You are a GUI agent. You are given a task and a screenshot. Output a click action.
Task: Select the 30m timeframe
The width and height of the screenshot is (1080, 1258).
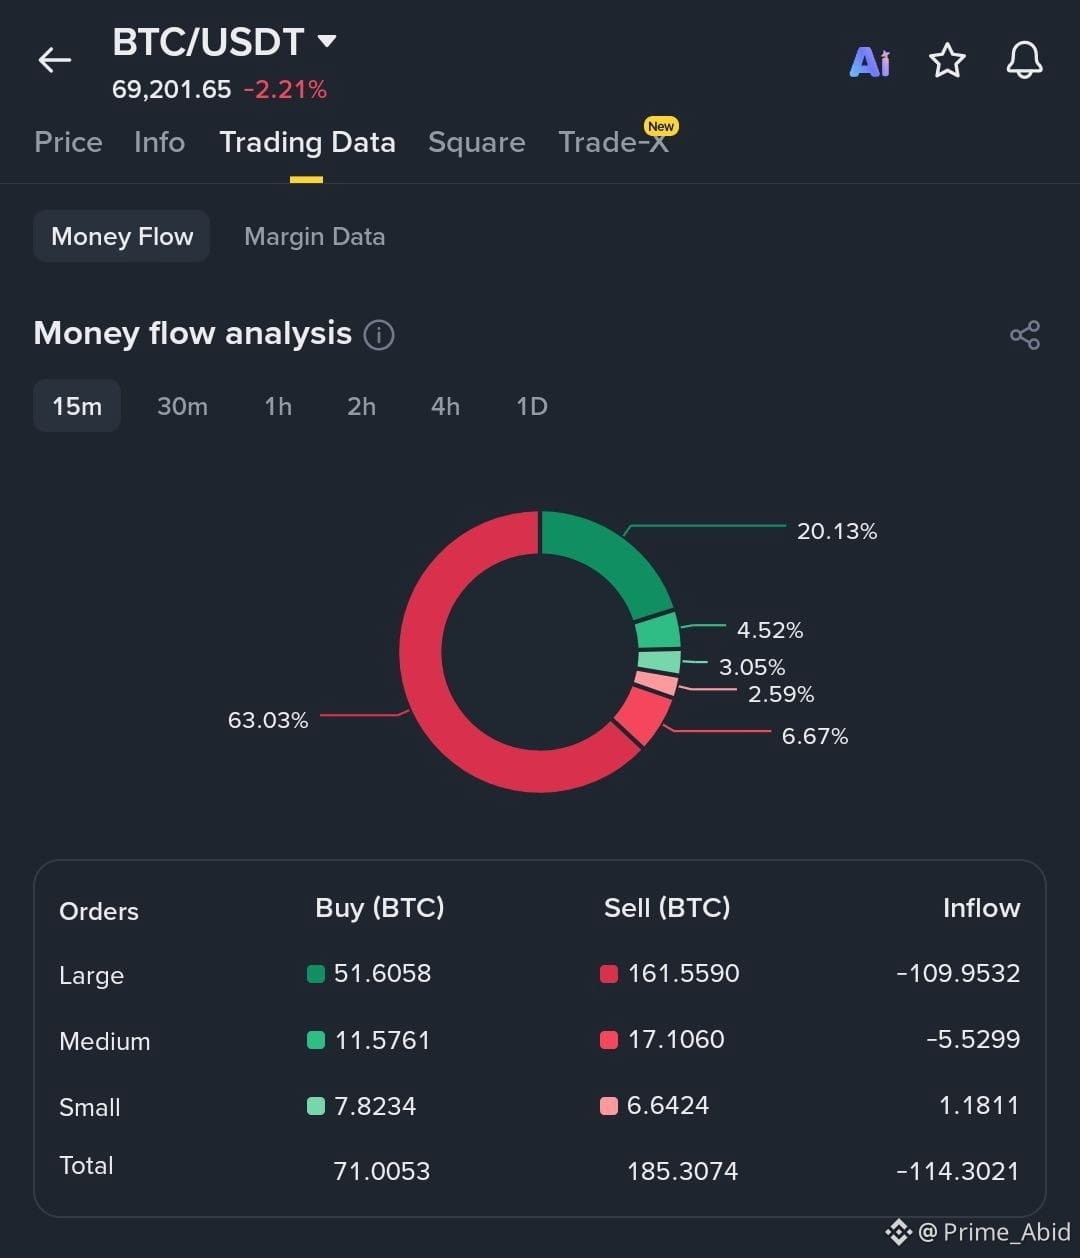click(182, 406)
